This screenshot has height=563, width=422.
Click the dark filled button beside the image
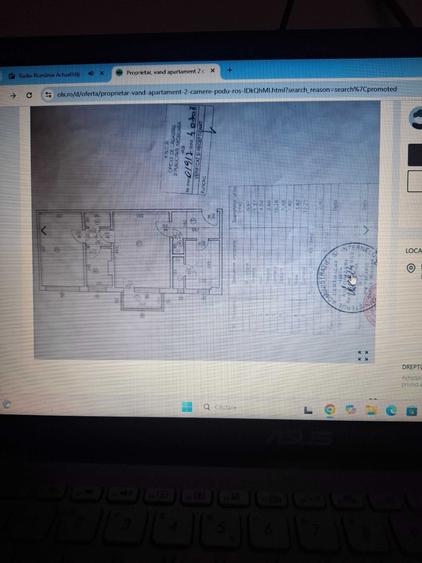click(415, 155)
